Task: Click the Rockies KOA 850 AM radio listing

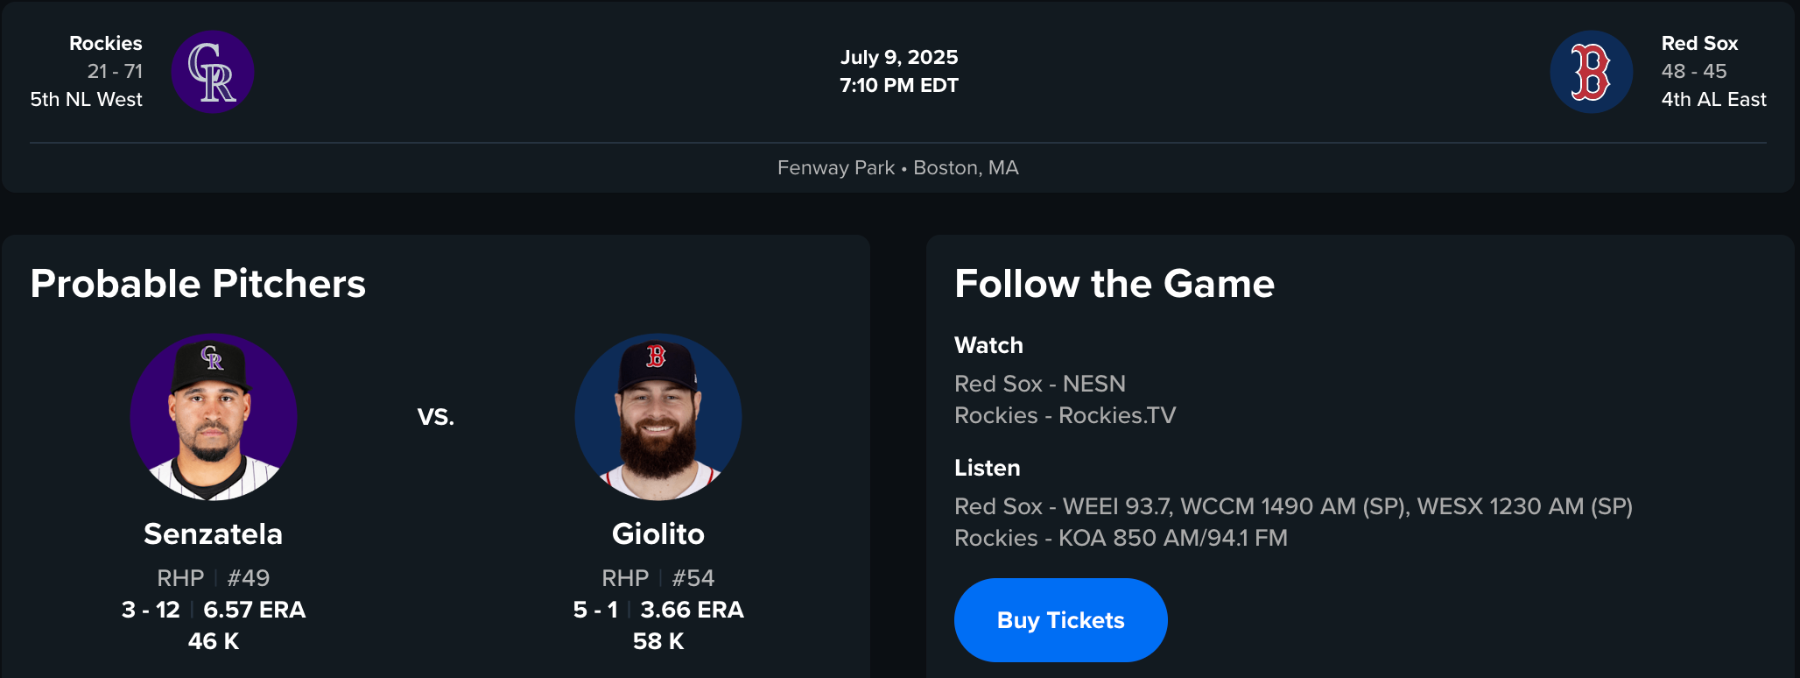Action: (1120, 538)
